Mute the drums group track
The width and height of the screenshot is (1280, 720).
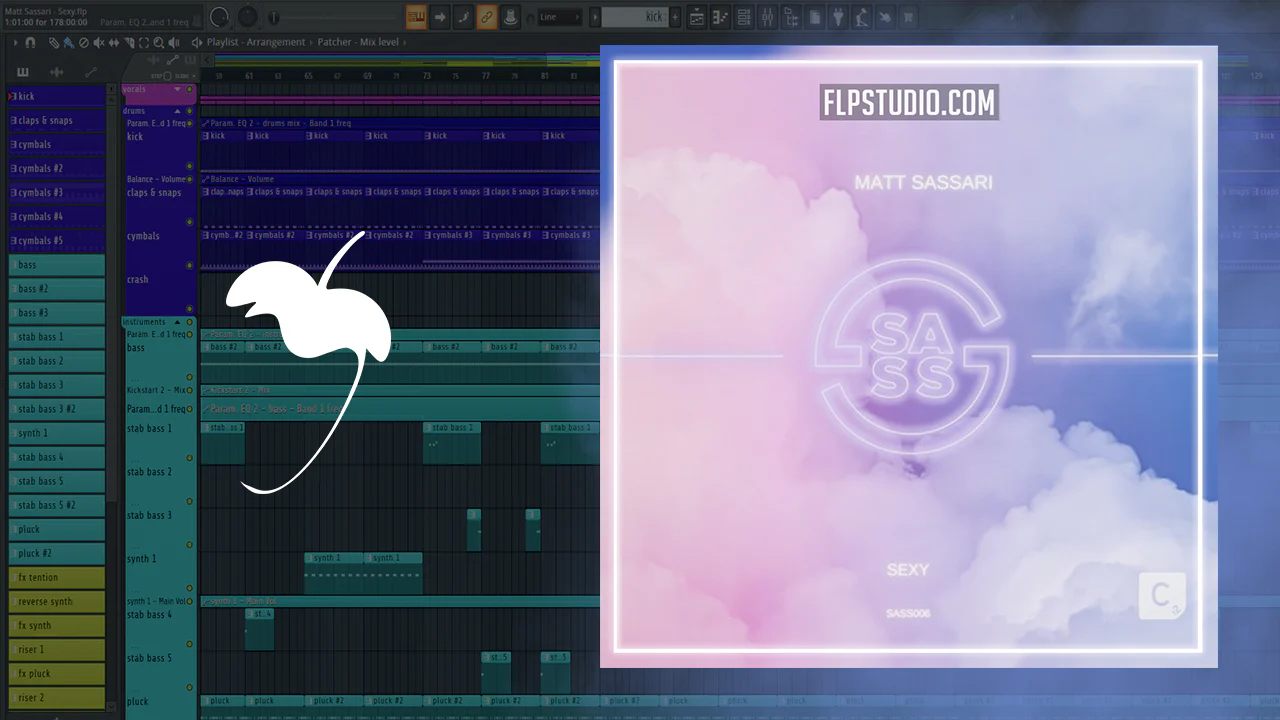[x=190, y=111]
